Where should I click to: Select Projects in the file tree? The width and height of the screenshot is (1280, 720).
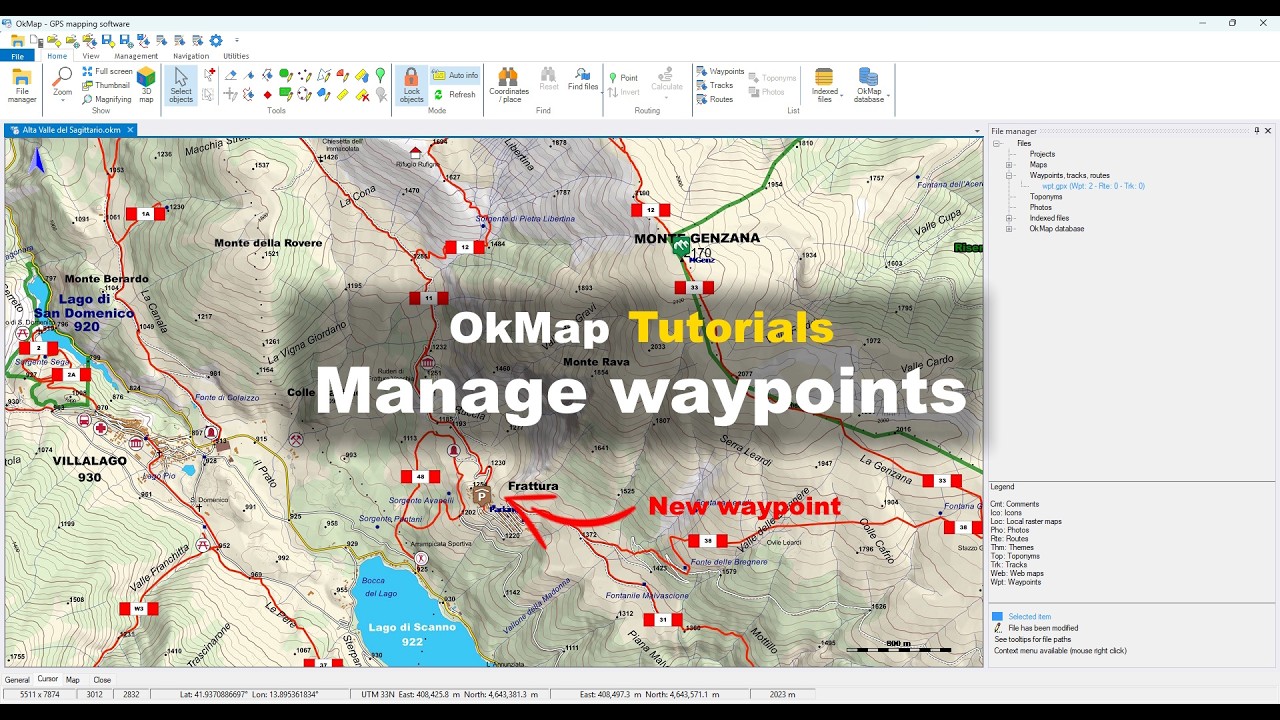1042,154
